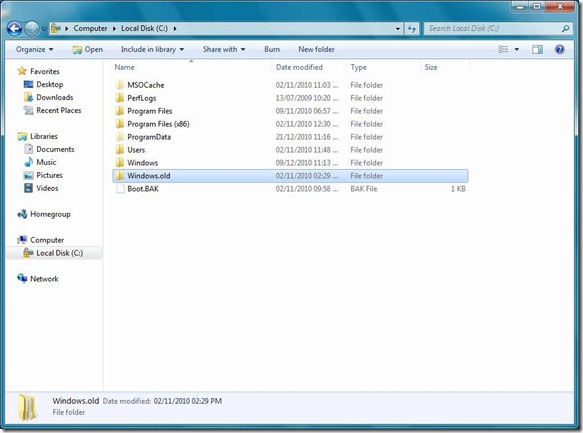The width and height of the screenshot is (583, 433).
Task: Open address bar history dropdown
Action: pos(398,29)
